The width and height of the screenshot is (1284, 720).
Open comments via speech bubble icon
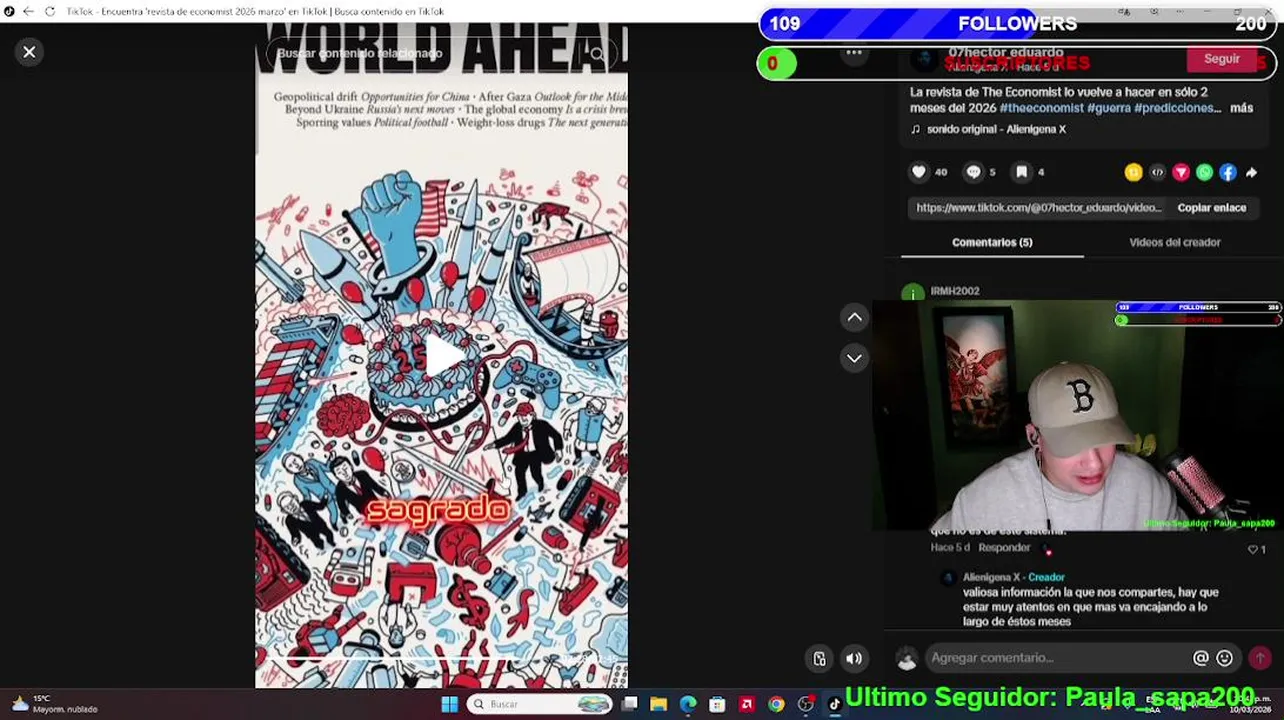[973, 172]
